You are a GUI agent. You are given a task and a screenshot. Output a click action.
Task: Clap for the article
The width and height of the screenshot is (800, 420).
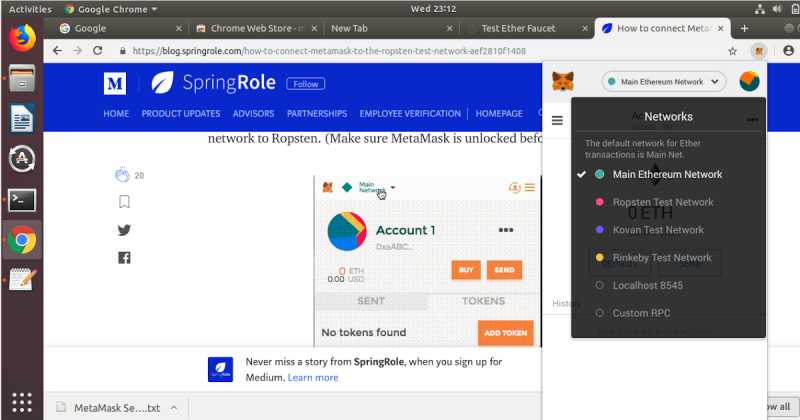[122, 175]
